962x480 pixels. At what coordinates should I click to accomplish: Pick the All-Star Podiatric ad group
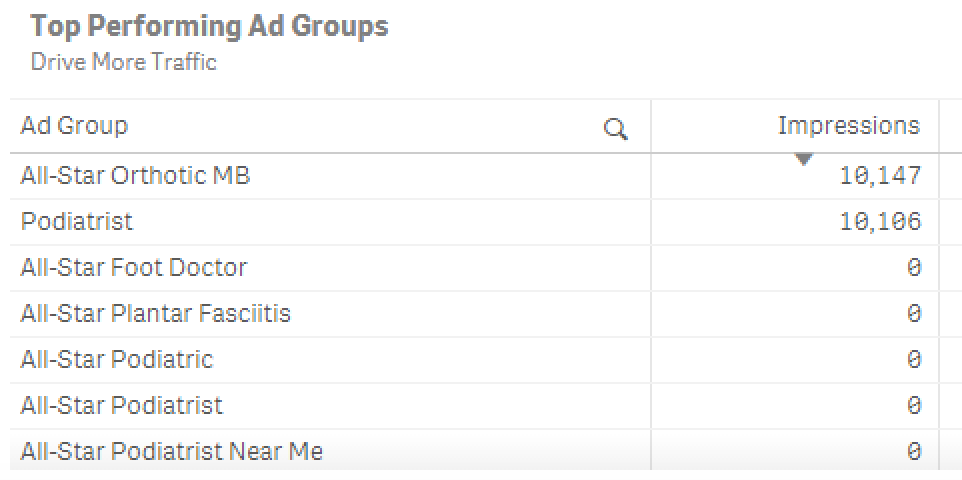pyautogui.click(x=117, y=360)
